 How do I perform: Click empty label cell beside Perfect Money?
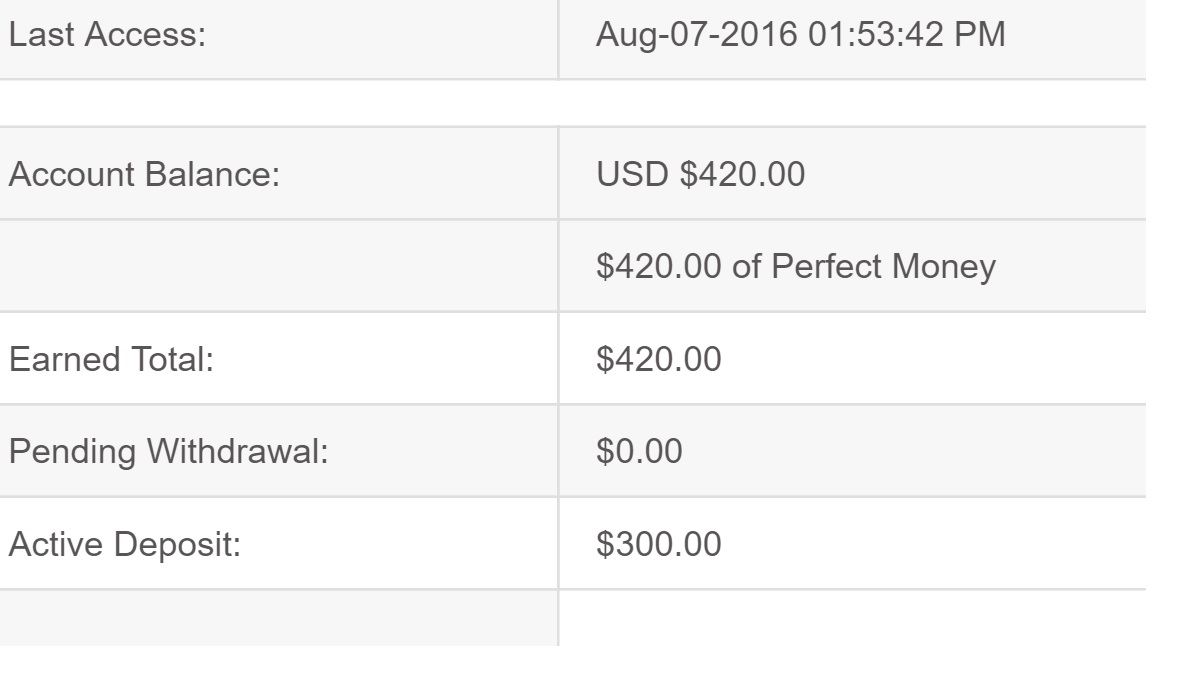point(278,268)
